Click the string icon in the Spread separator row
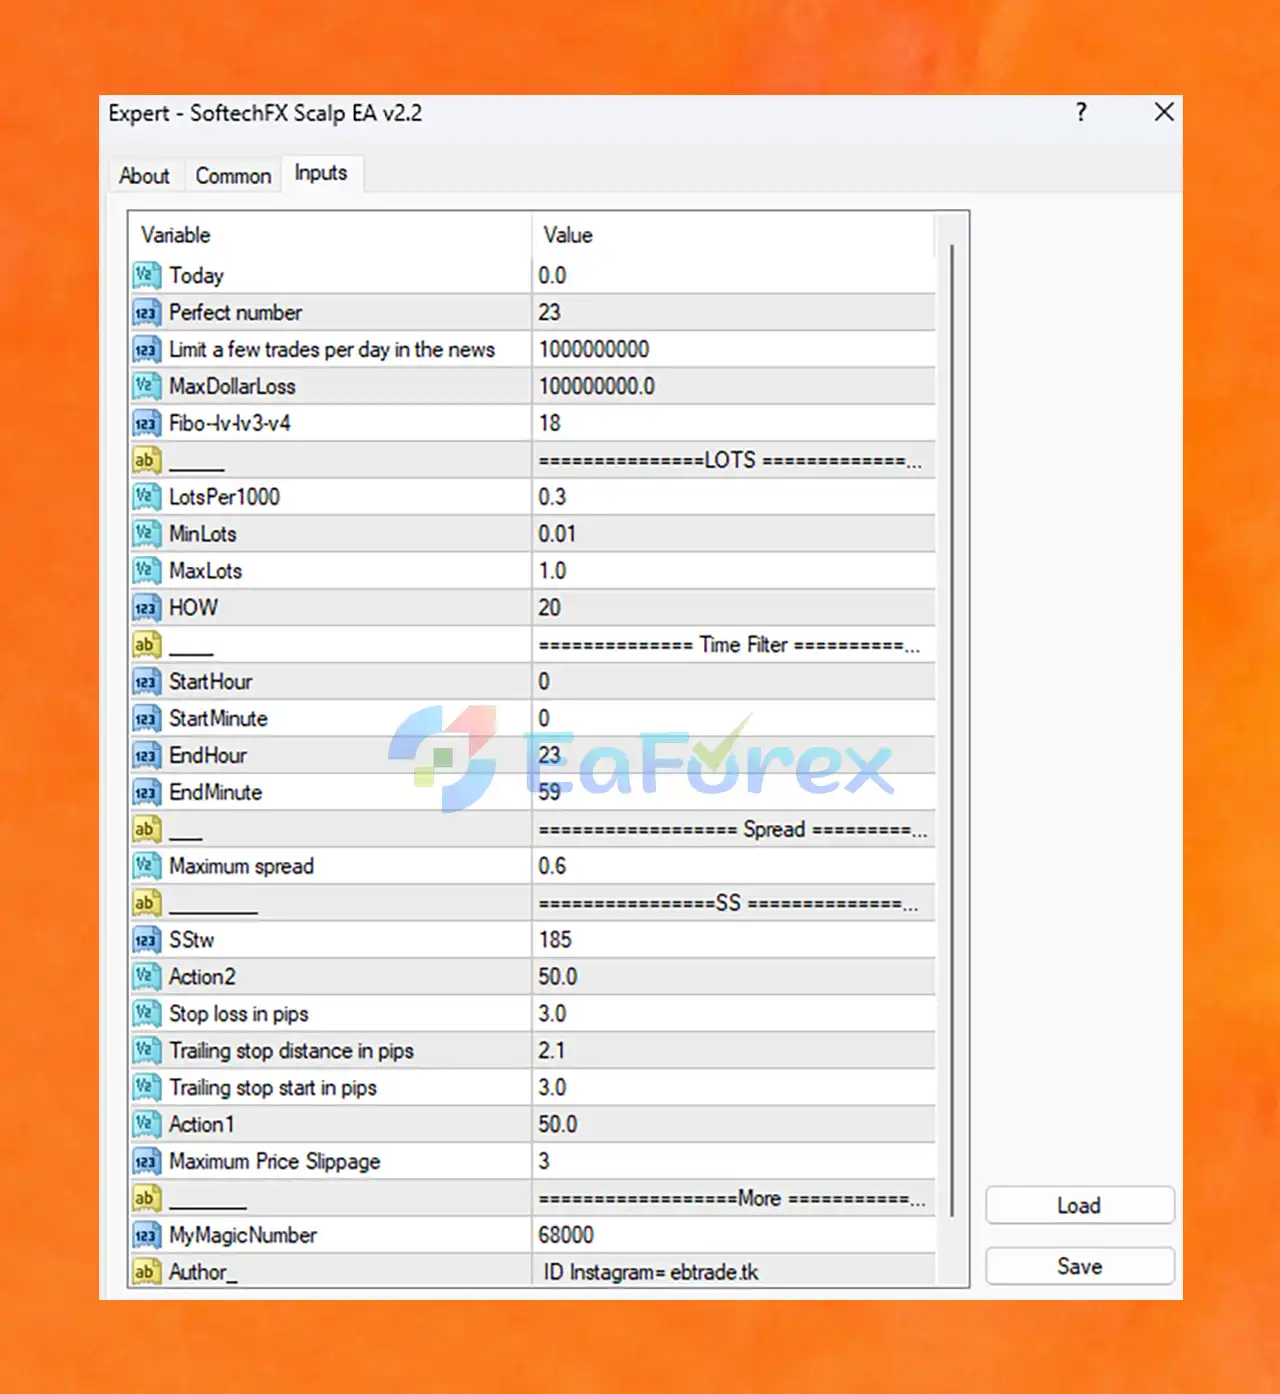 tap(146, 829)
